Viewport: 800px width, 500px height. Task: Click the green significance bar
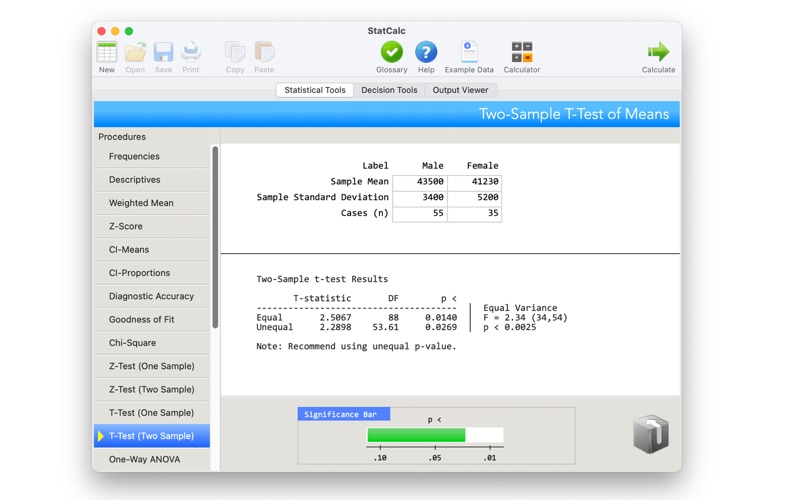(x=416, y=435)
